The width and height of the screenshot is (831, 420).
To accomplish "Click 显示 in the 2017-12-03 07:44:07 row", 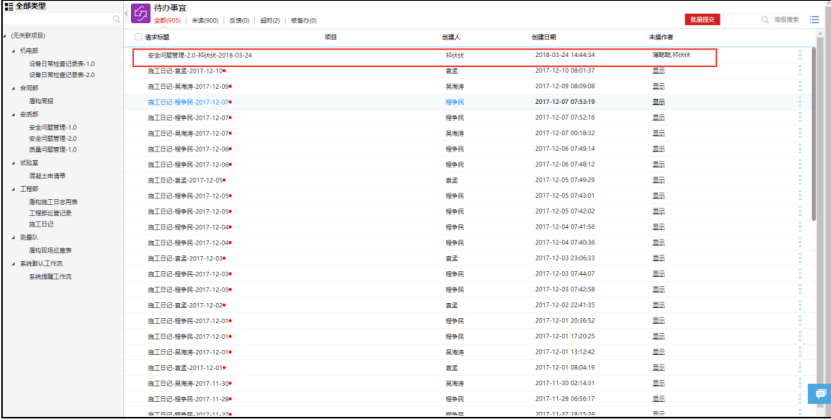I will tap(659, 274).
